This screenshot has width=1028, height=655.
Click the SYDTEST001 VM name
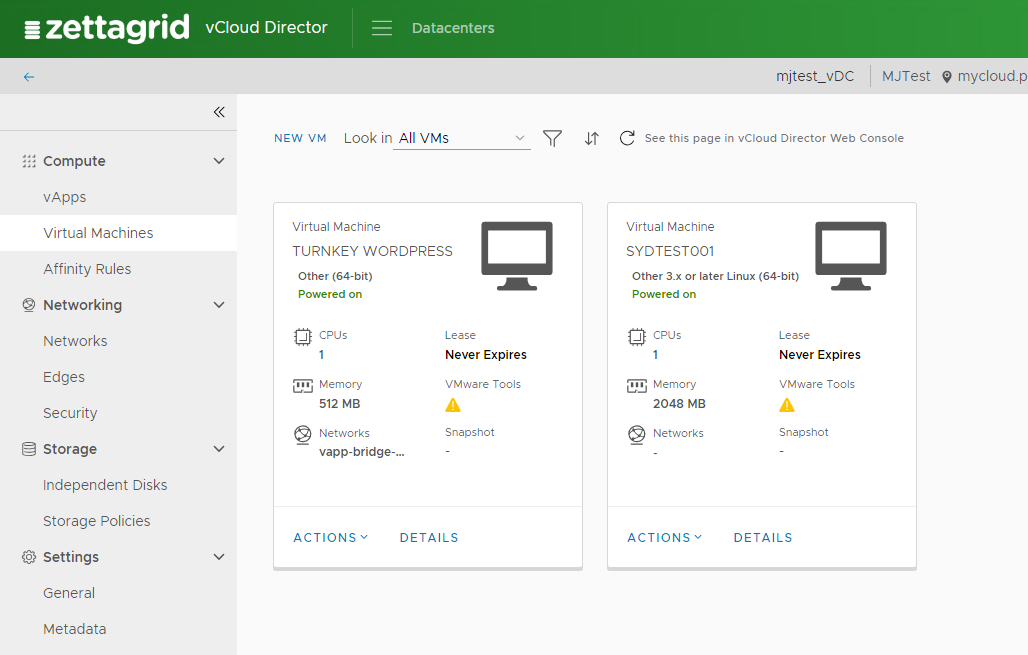[670, 251]
